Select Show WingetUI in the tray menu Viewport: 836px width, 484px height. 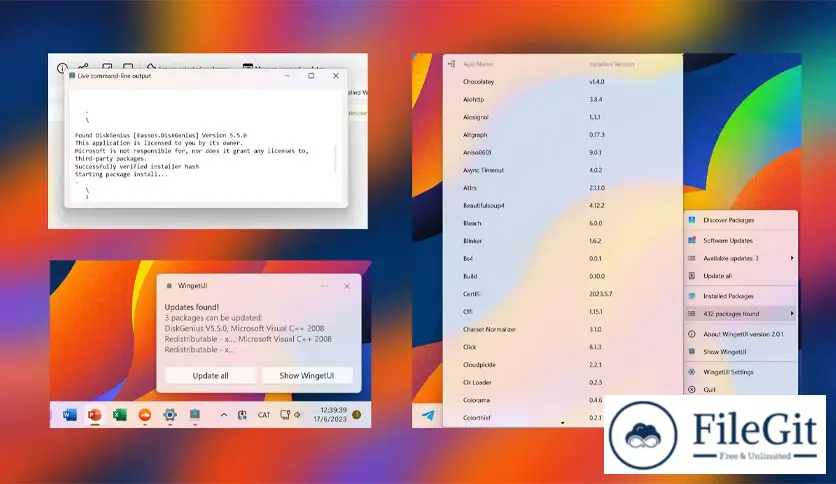click(741, 352)
